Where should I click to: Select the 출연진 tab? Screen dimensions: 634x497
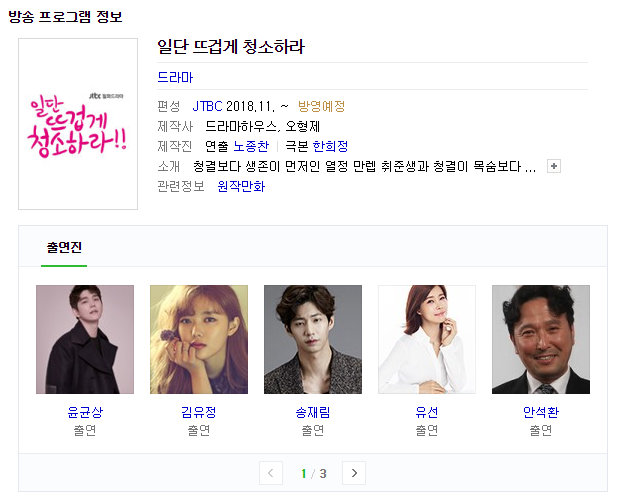click(64, 247)
